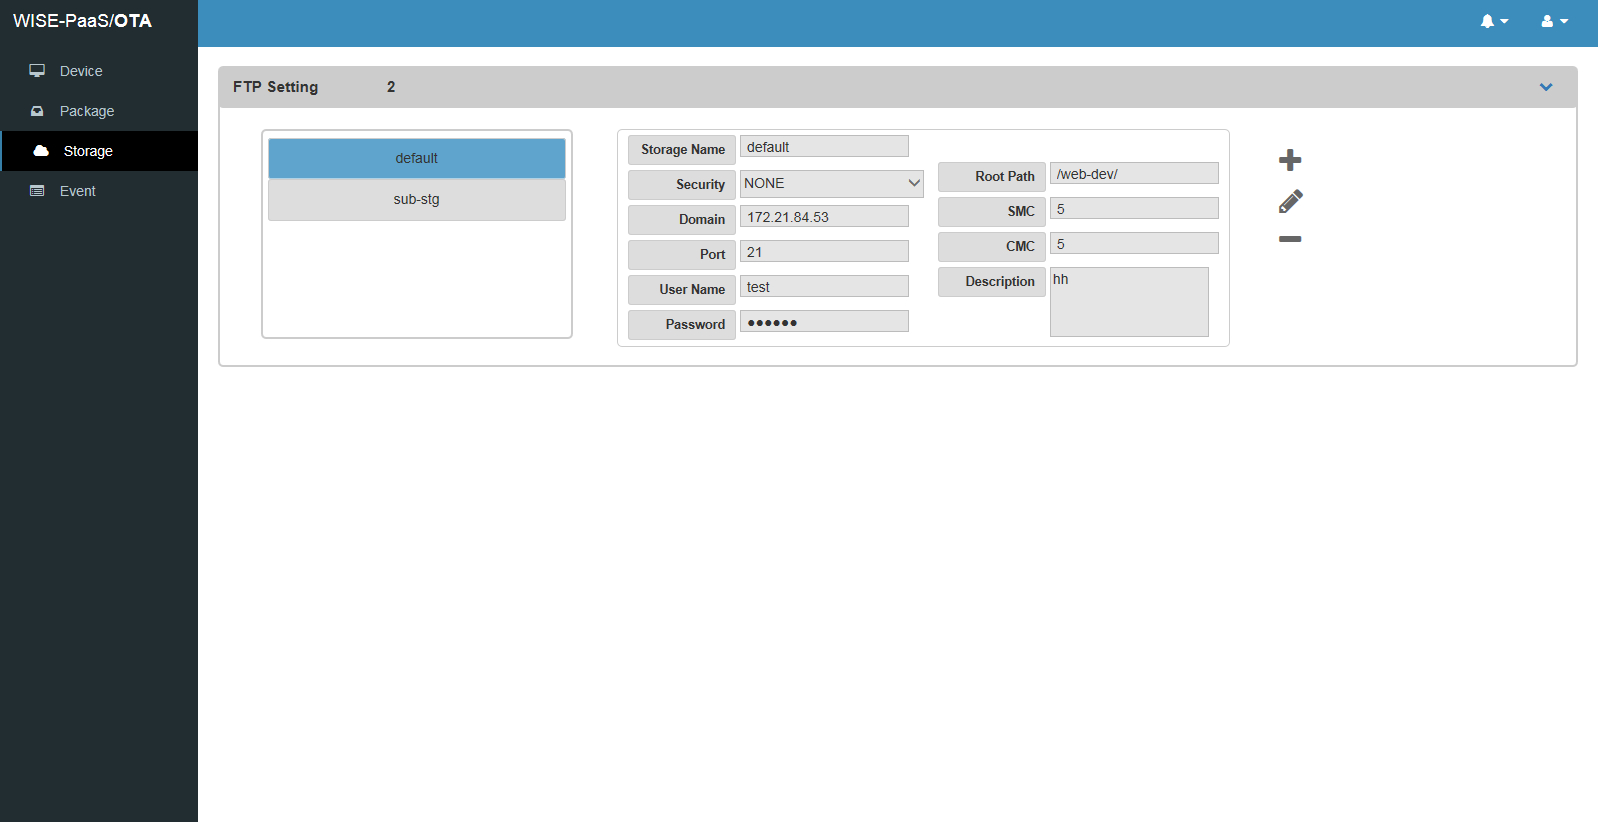The image size is (1598, 822).
Task: Select the Storage menu item
Action: pyautogui.click(x=88, y=151)
